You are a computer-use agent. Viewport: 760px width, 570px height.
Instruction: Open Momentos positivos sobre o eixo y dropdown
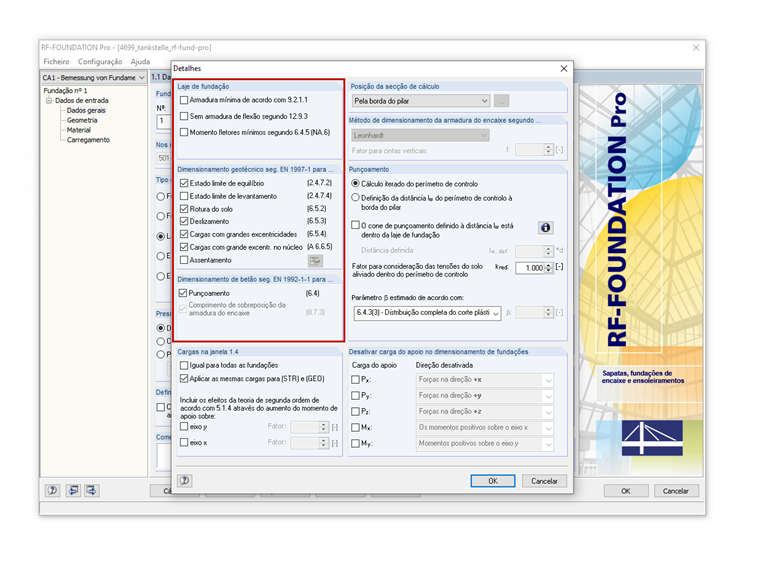(x=485, y=444)
